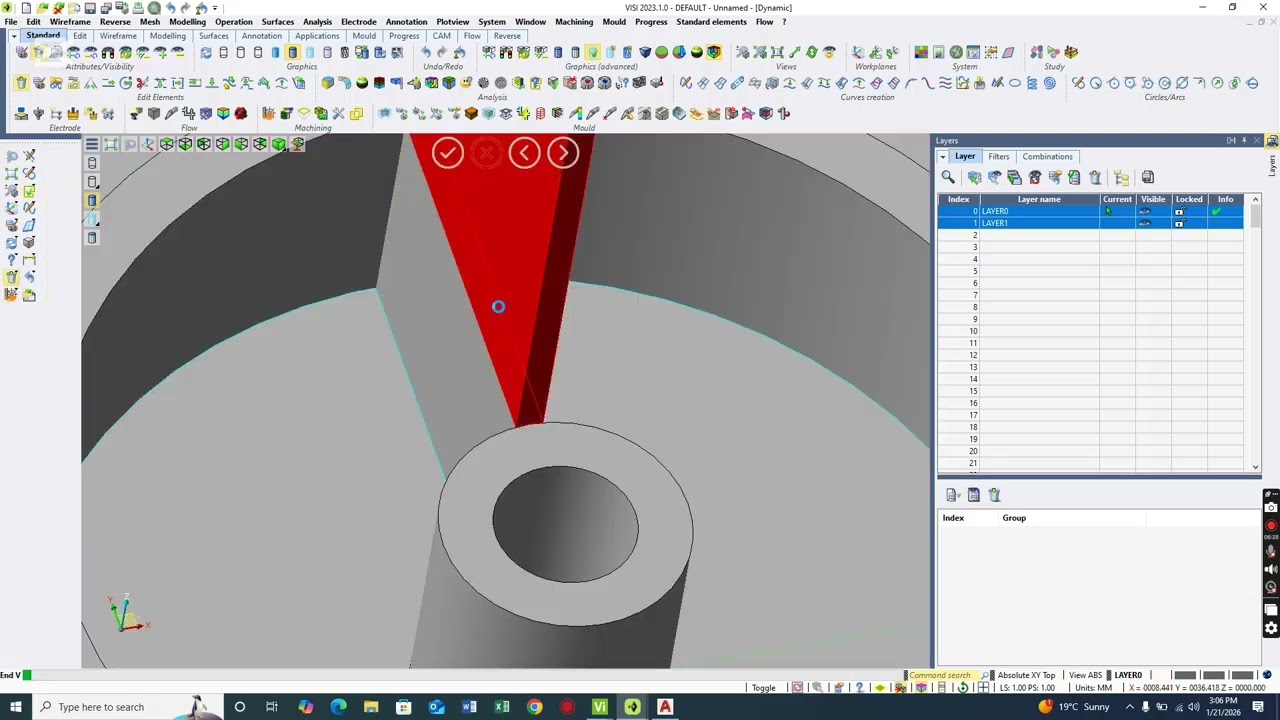Open Microsoft Word from the taskbar
The height and width of the screenshot is (720, 1280).
469,707
